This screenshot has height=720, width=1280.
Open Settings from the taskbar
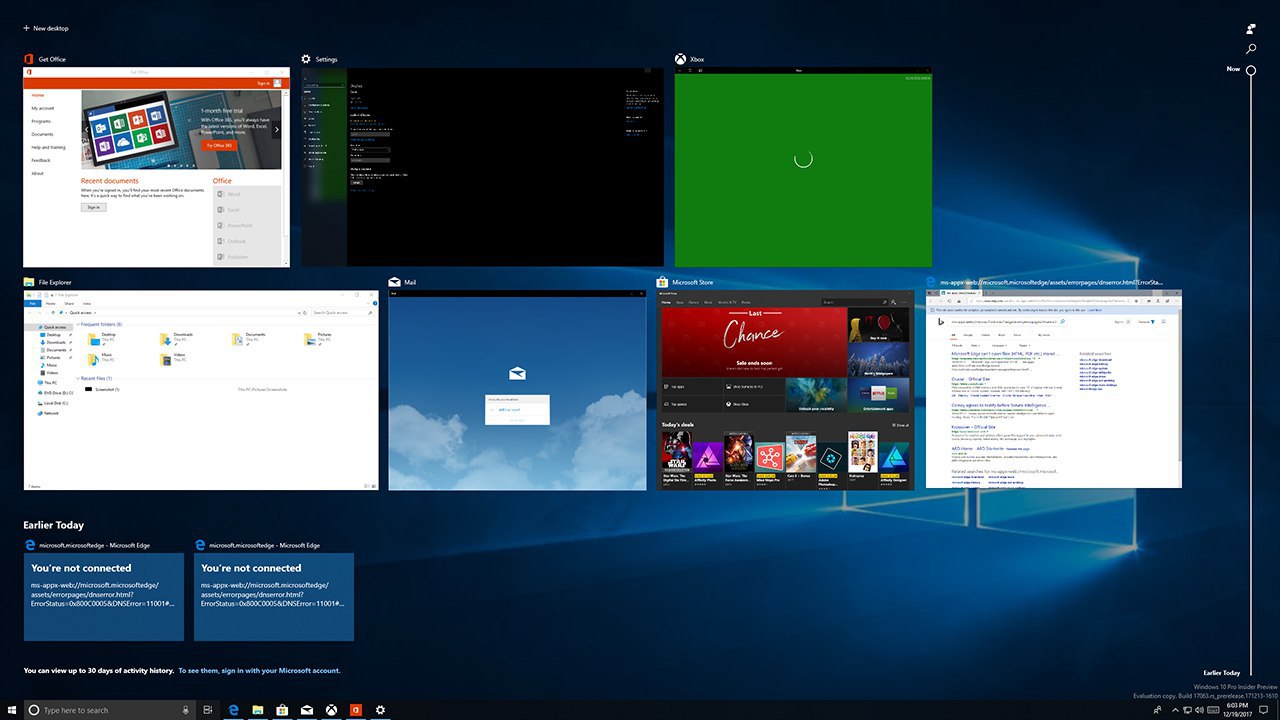click(380, 710)
